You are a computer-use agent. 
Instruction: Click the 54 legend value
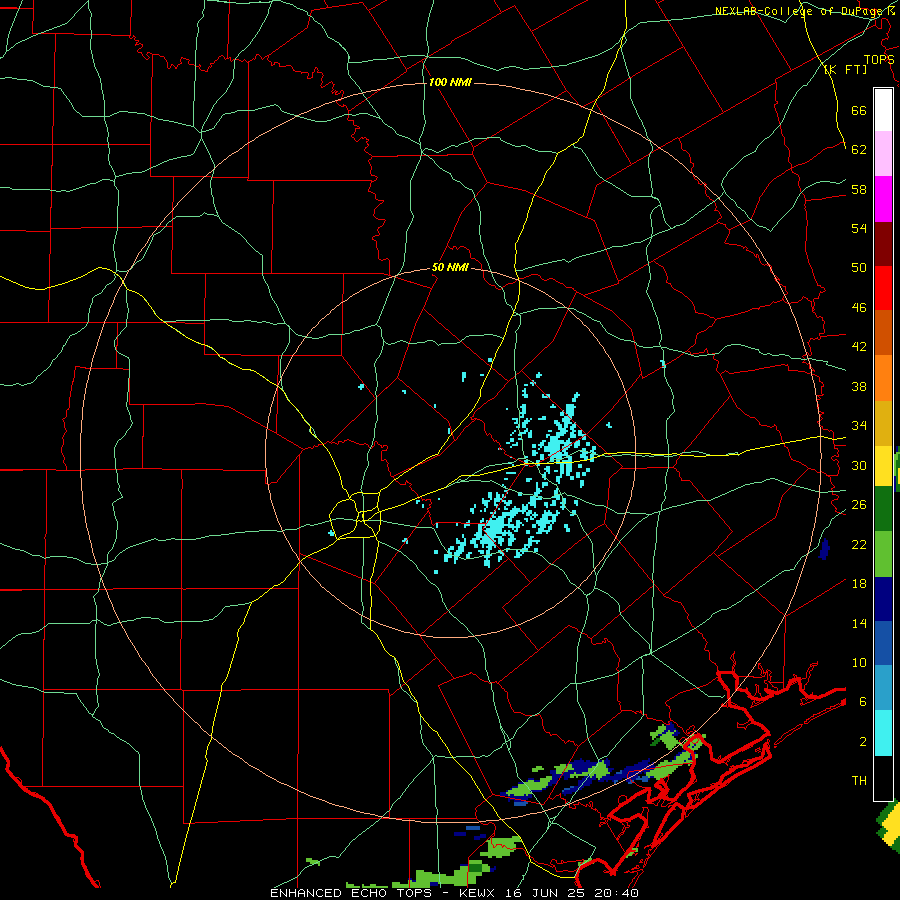(859, 228)
